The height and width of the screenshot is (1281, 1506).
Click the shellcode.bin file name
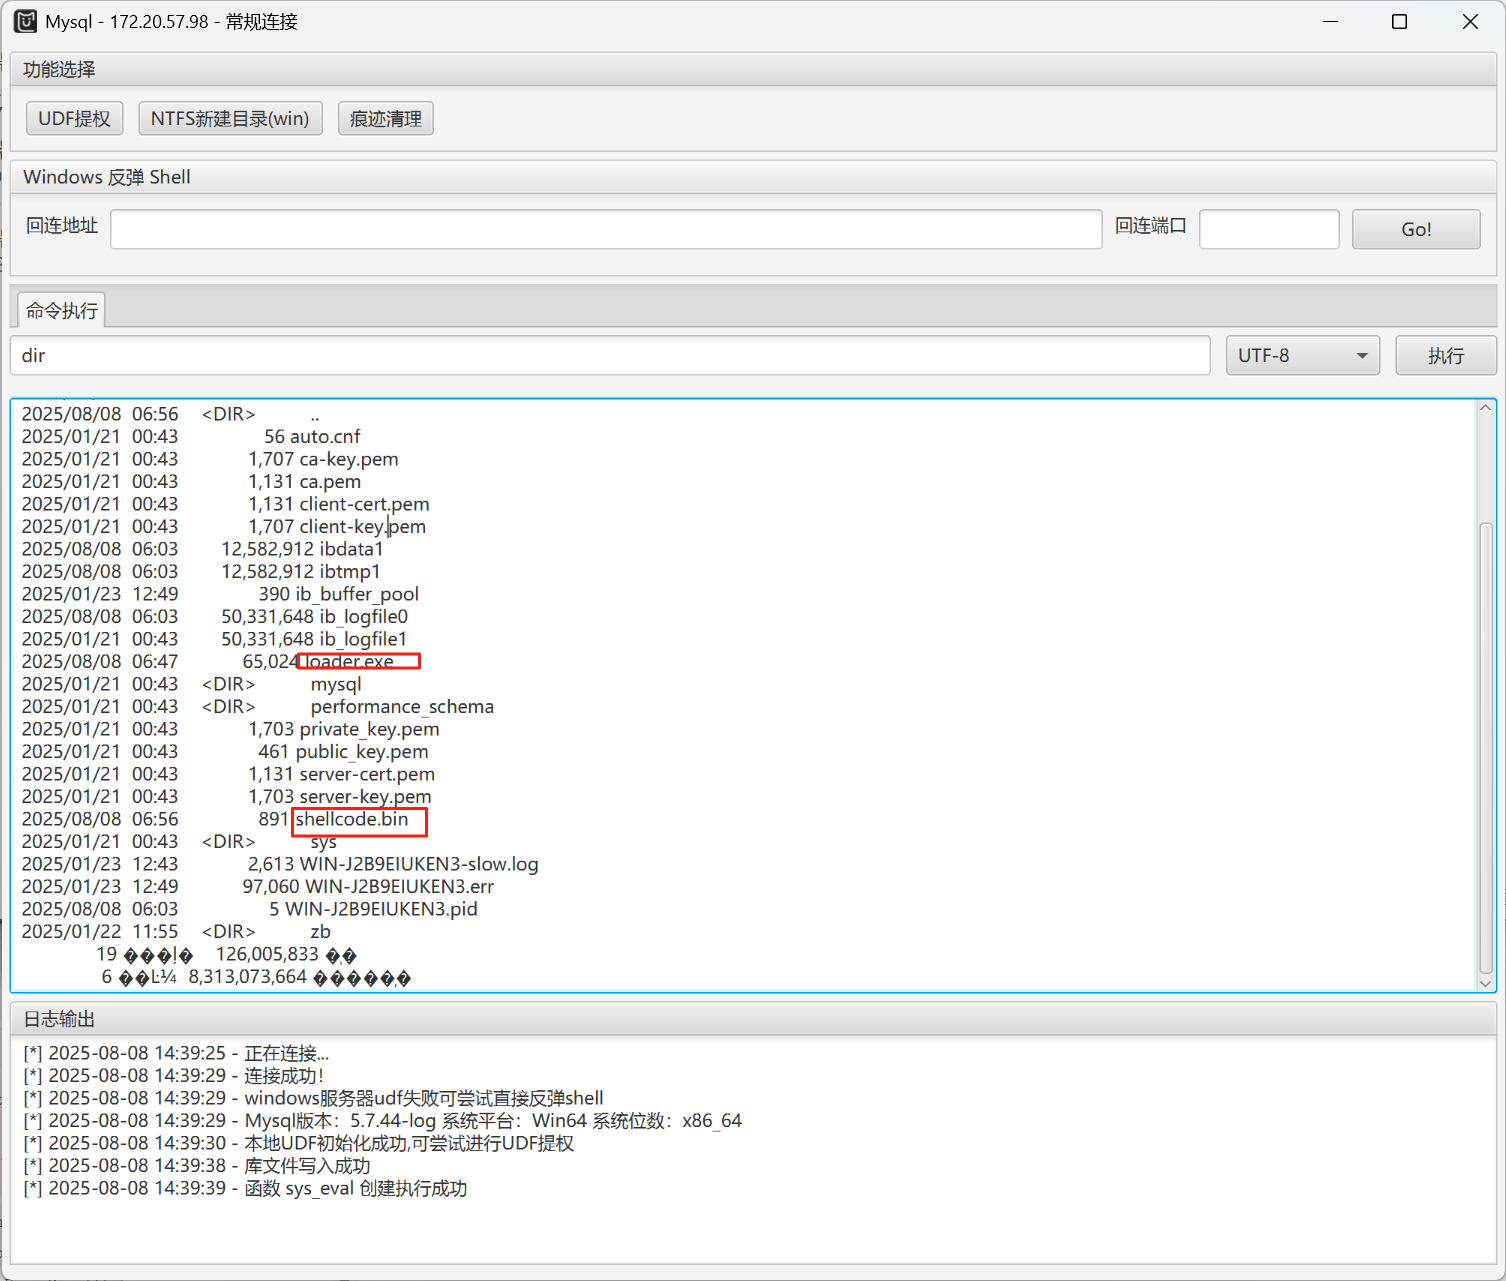(x=352, y=819)
